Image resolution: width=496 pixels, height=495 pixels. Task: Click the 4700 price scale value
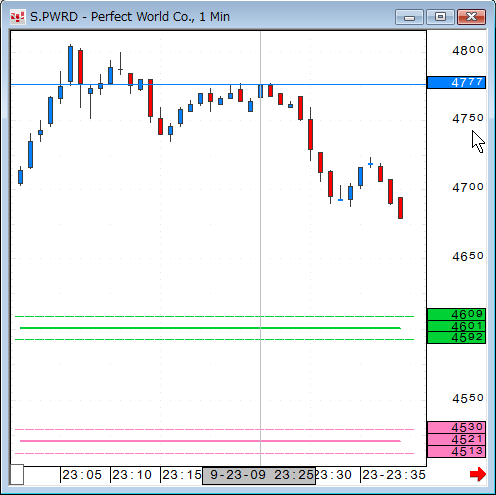pos(468,187)
